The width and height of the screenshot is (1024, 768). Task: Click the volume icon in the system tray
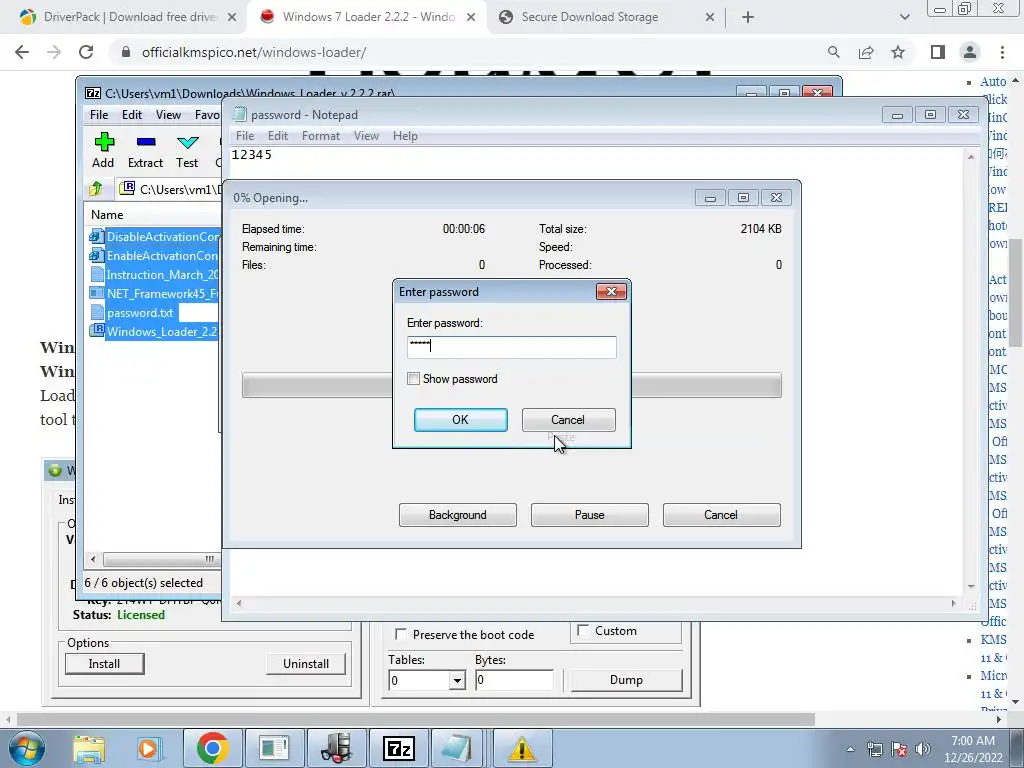[923, 749]
